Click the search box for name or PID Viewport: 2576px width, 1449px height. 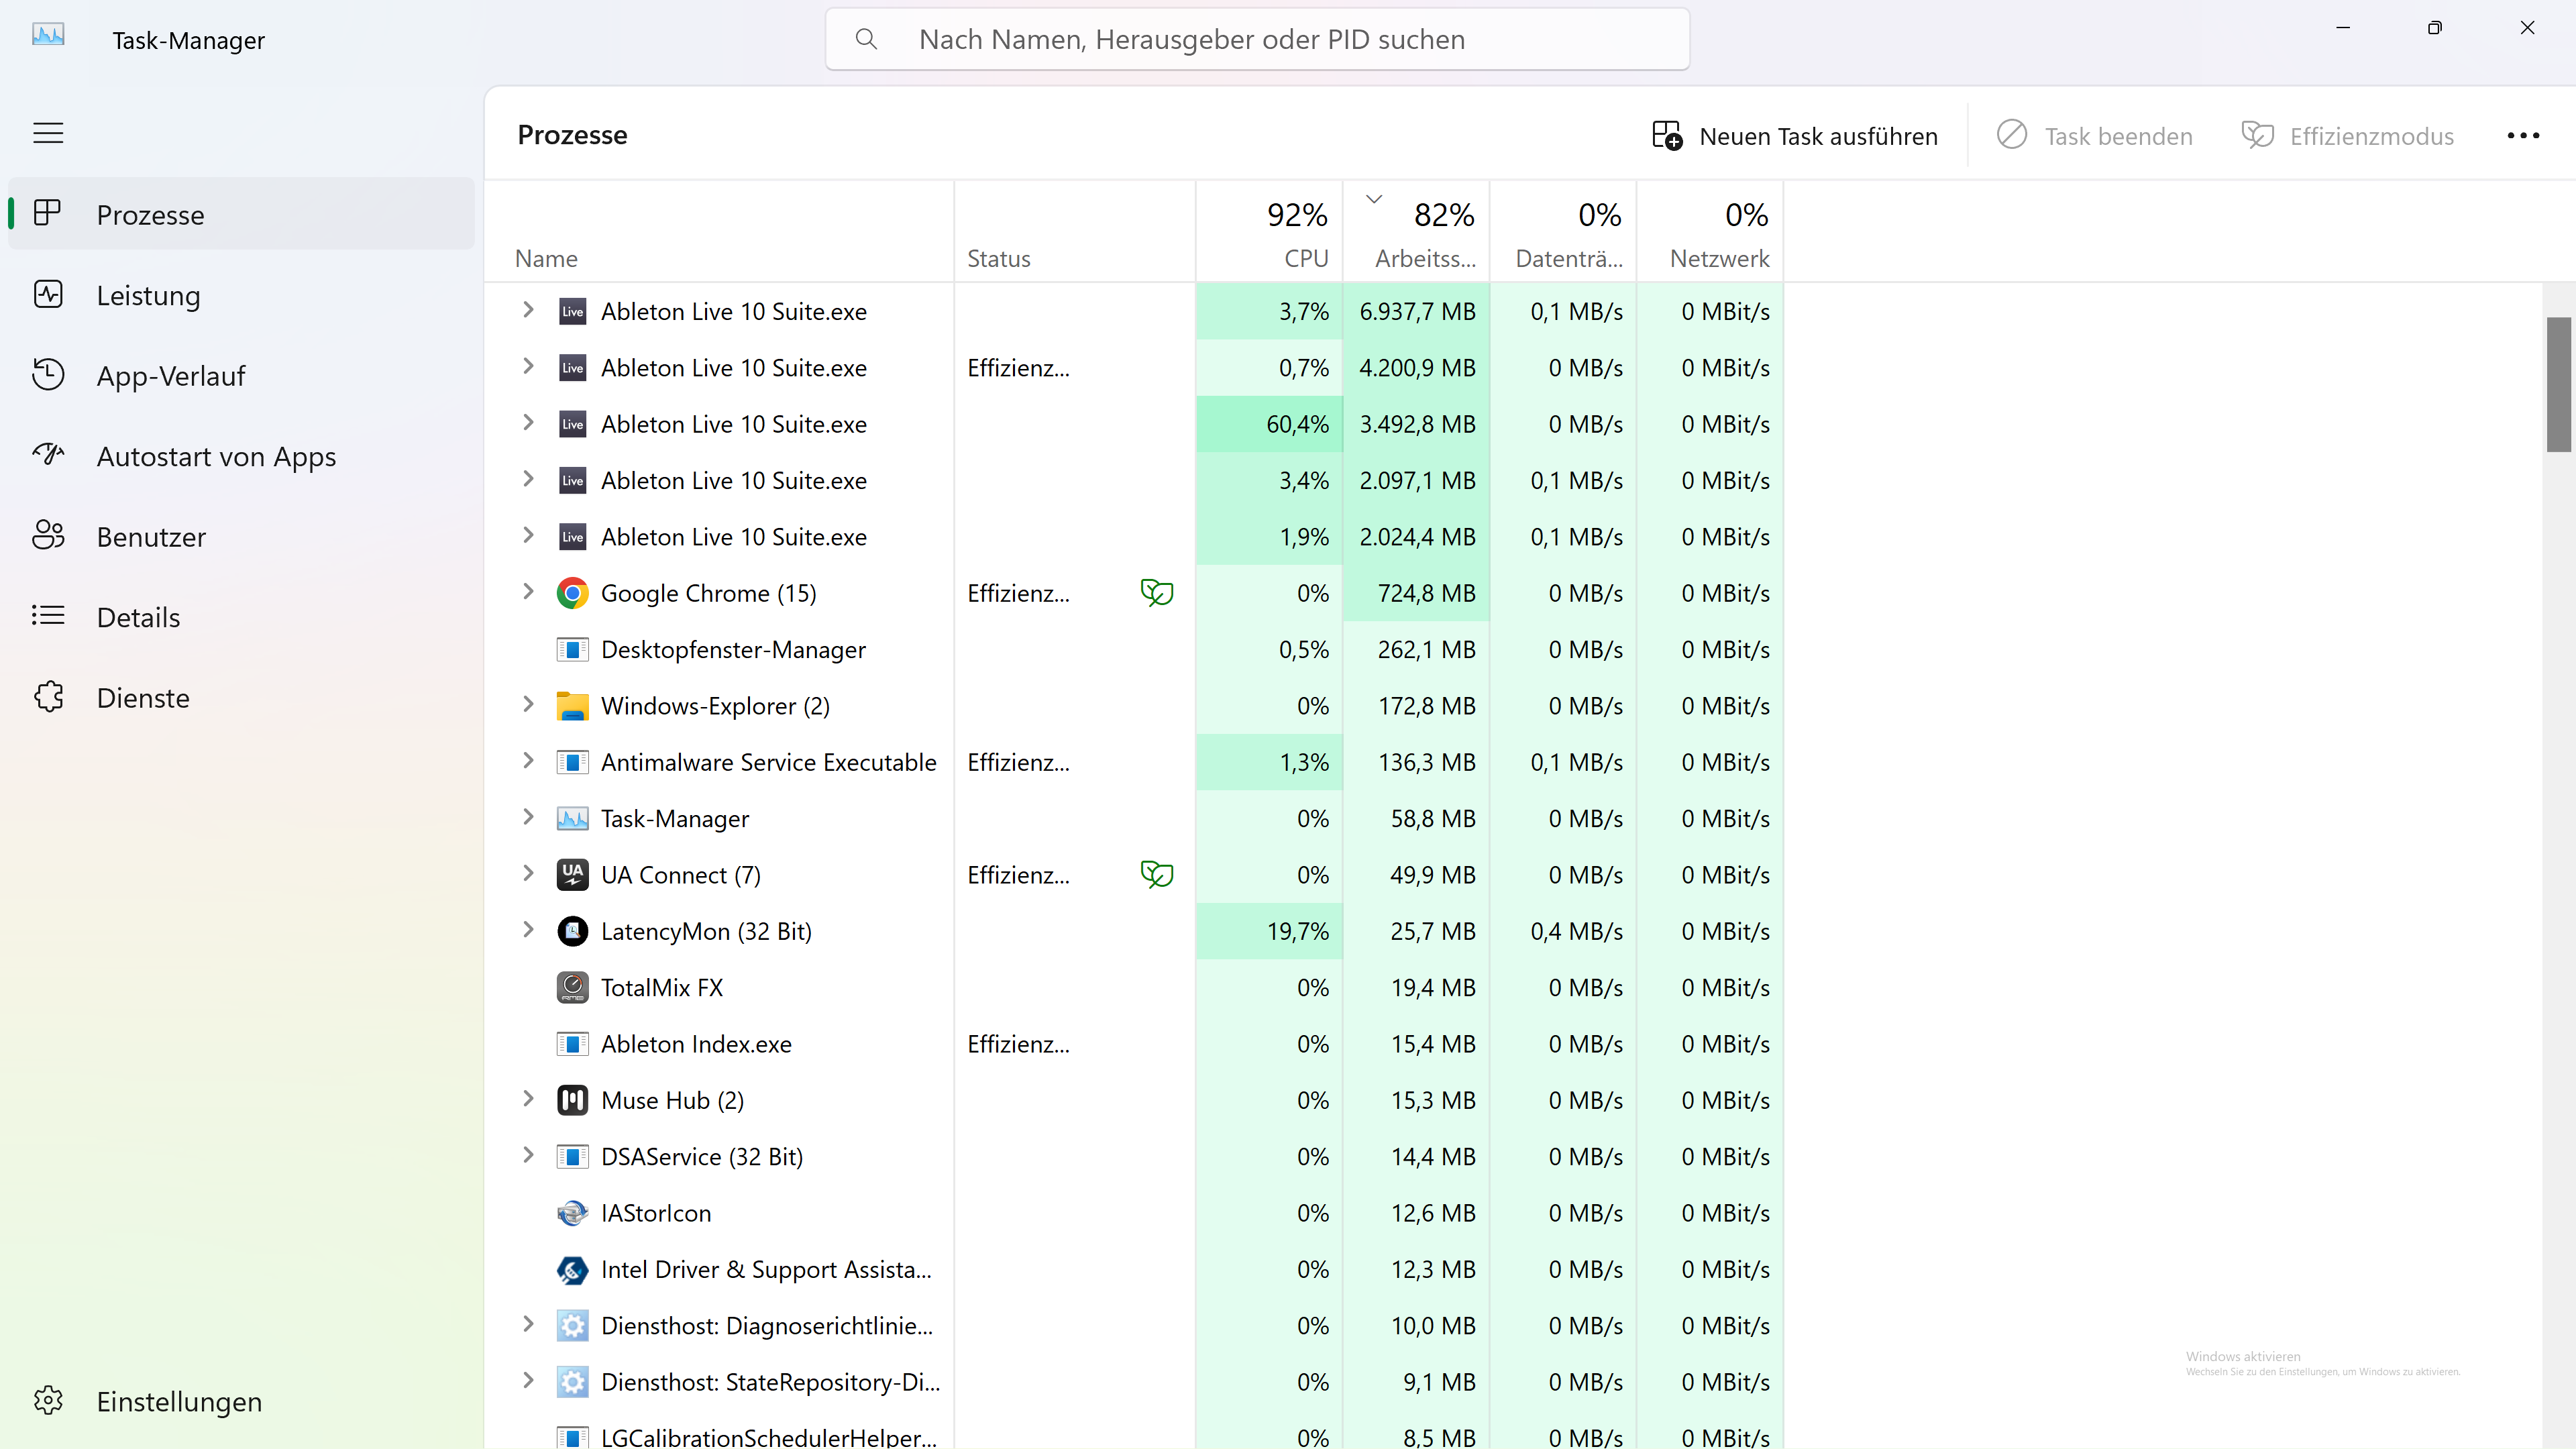click(1257, 39)
